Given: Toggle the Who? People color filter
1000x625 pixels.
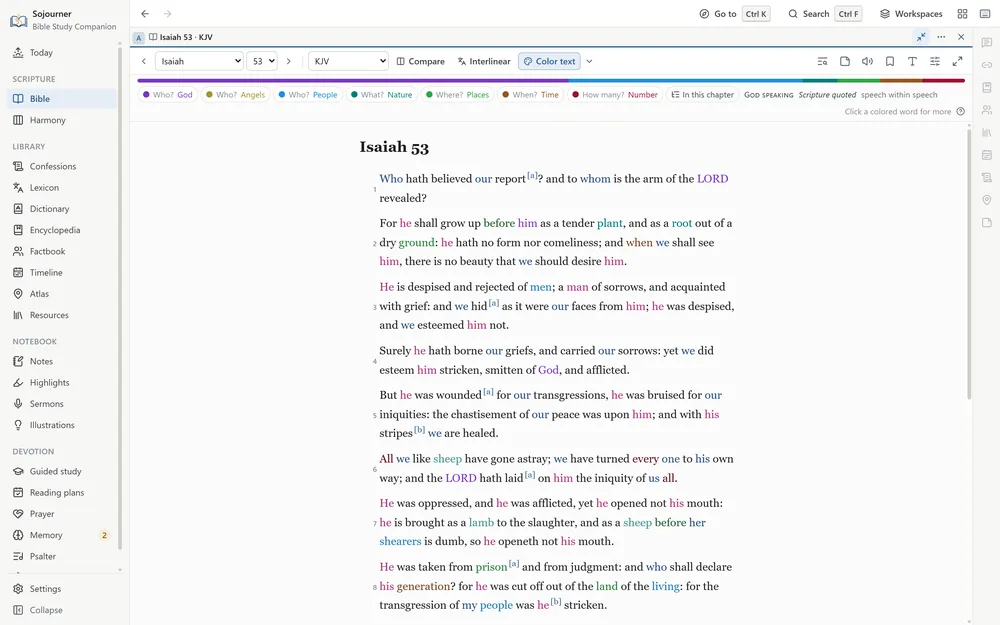Looking at the screenshot, I should (308, 94).
